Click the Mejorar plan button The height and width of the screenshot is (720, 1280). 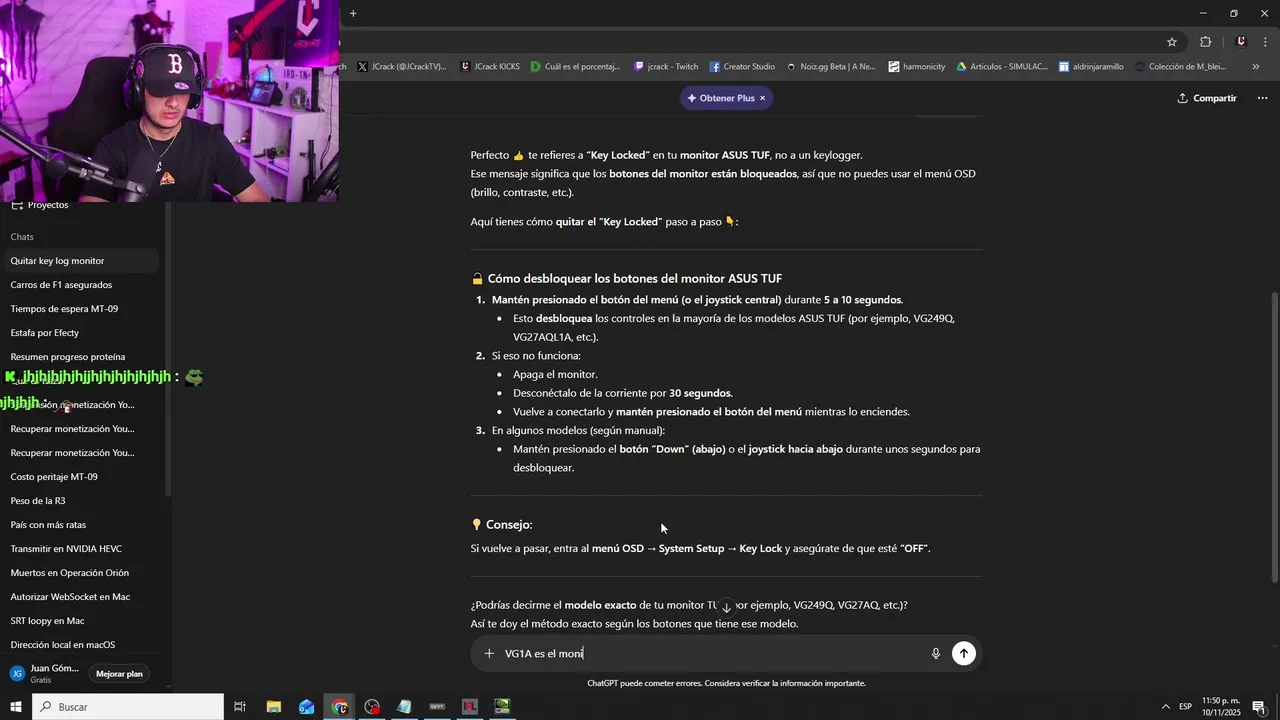[x=119, y=674]
